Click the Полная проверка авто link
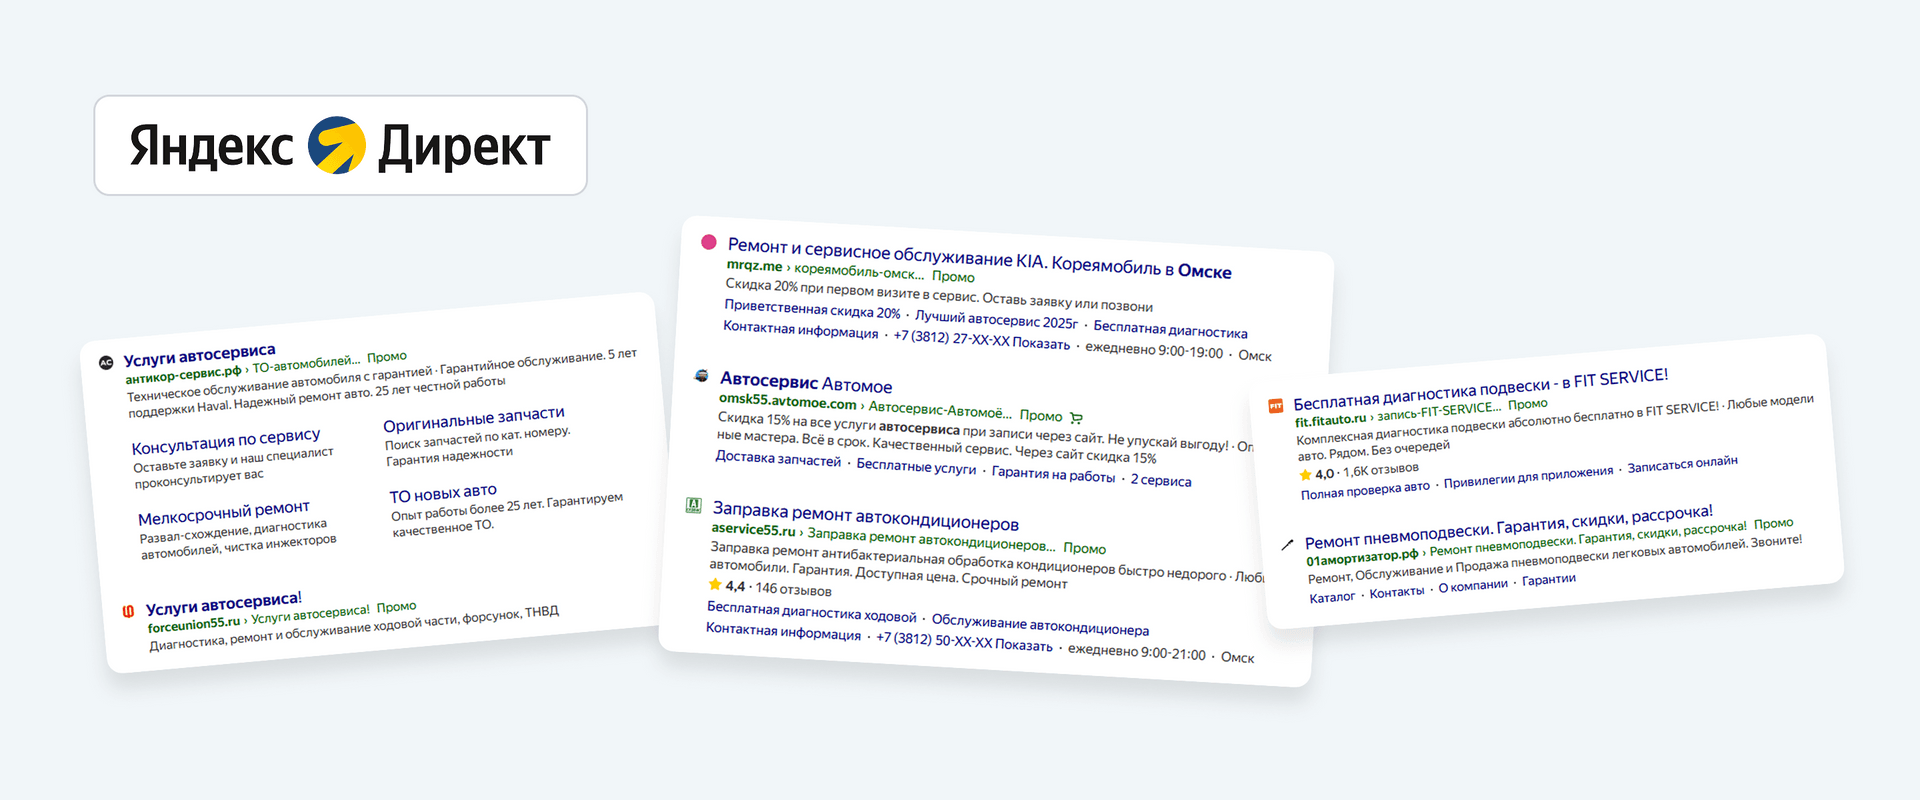1920x800 pixels. click(1365, 490)
